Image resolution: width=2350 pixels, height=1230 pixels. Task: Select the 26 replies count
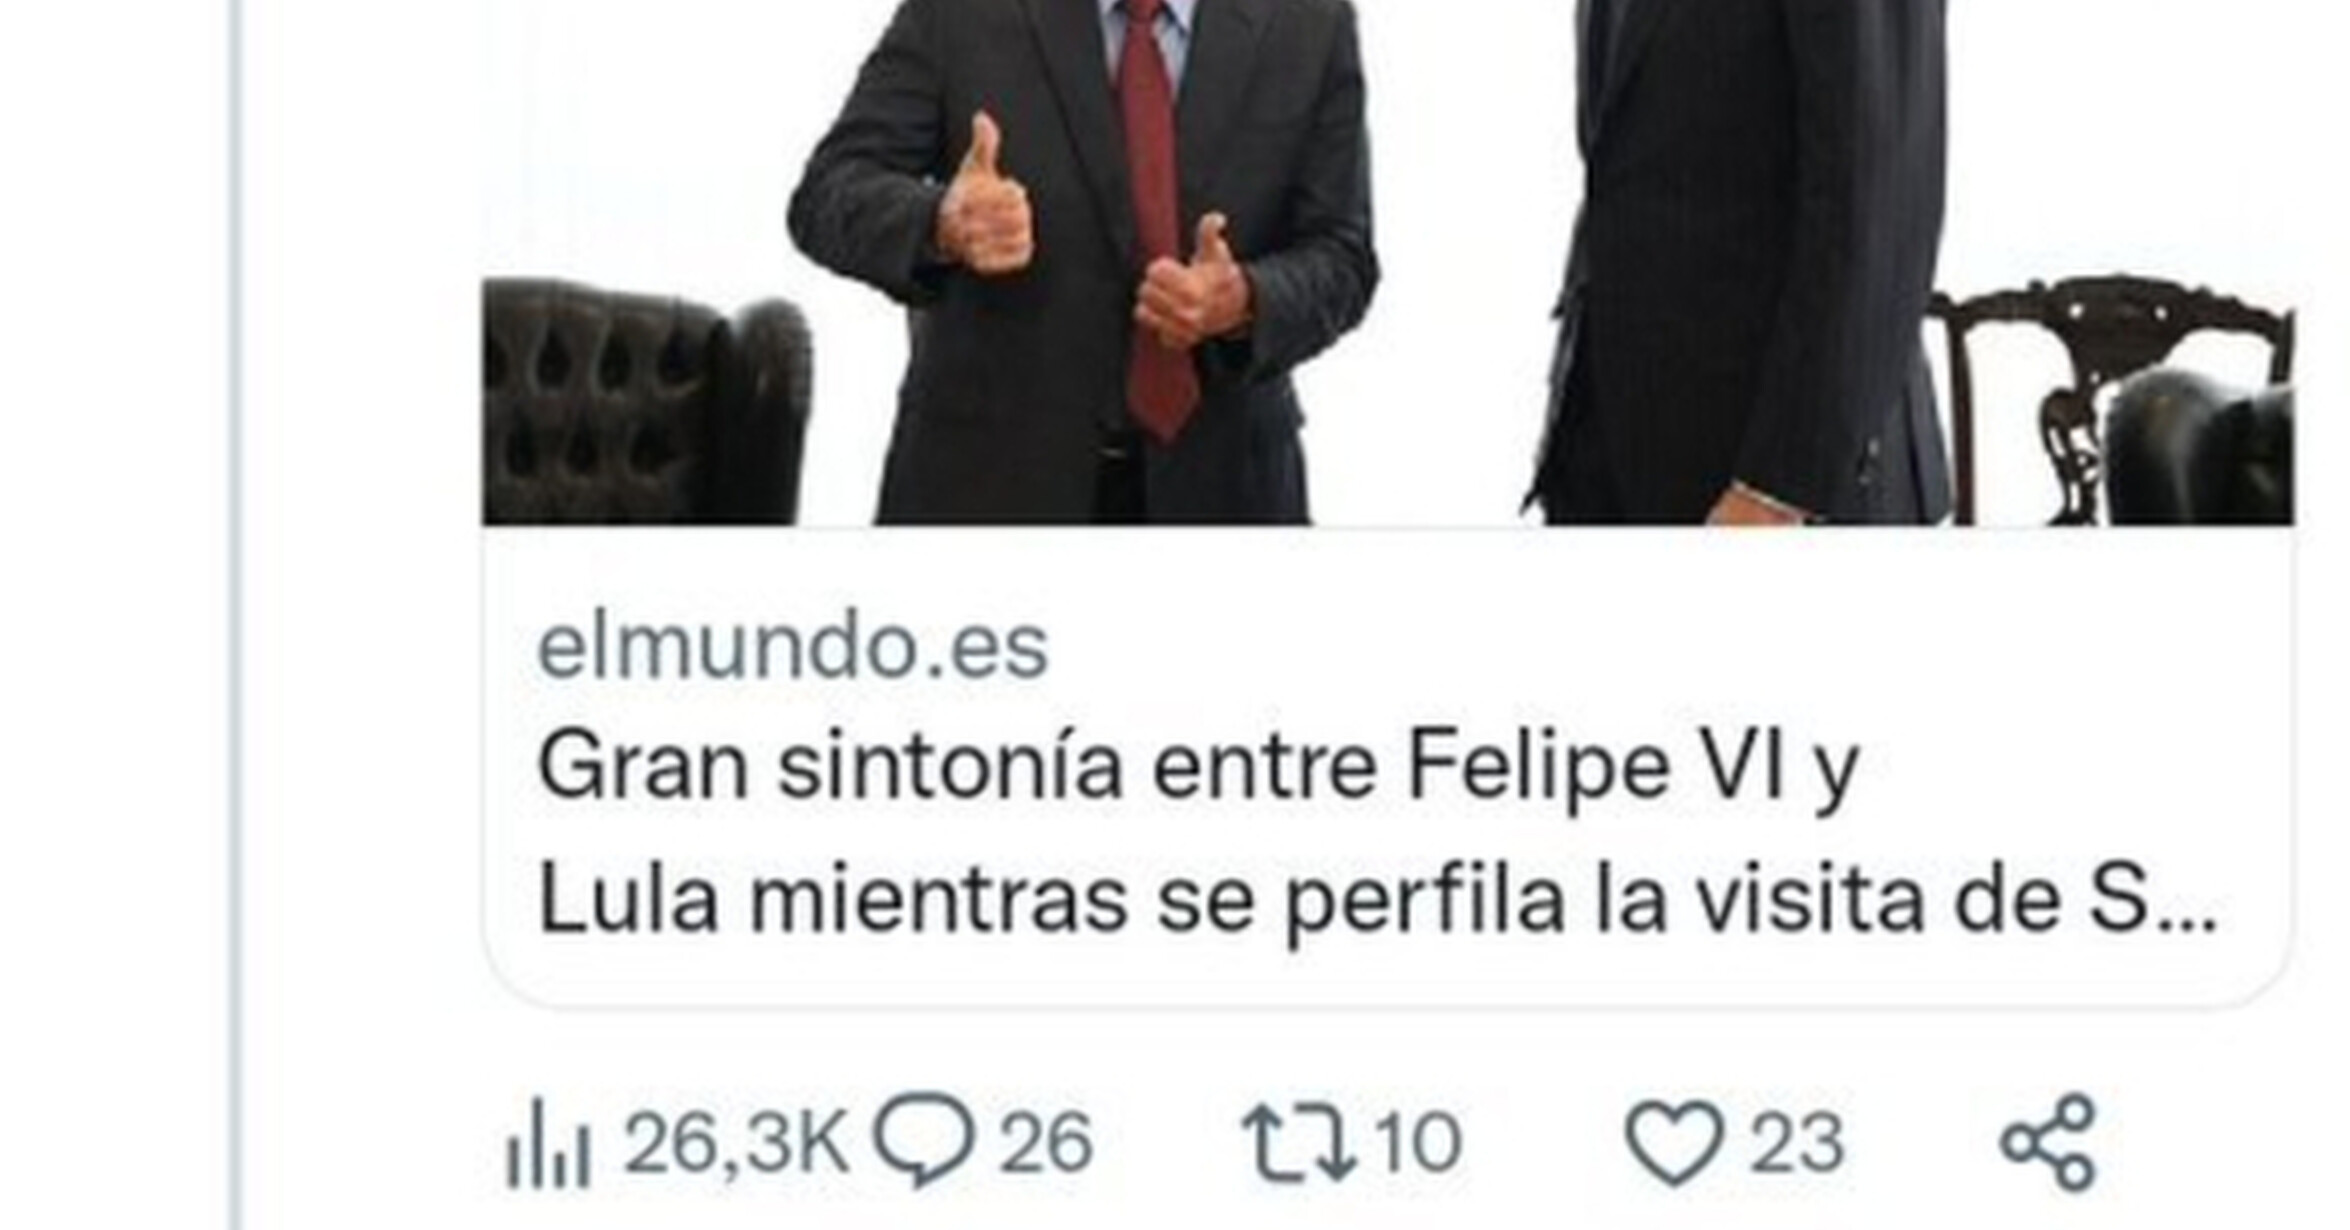[x=1046, y=1142]
